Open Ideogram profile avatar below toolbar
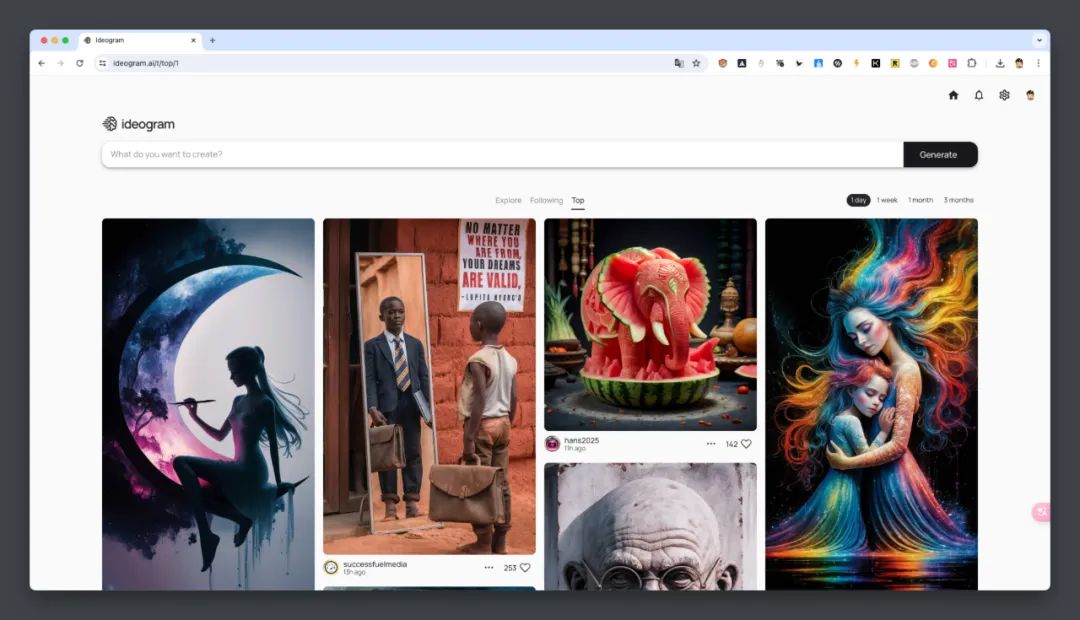The height and width of the screenshot is (620, 1080). (1030, 95)
